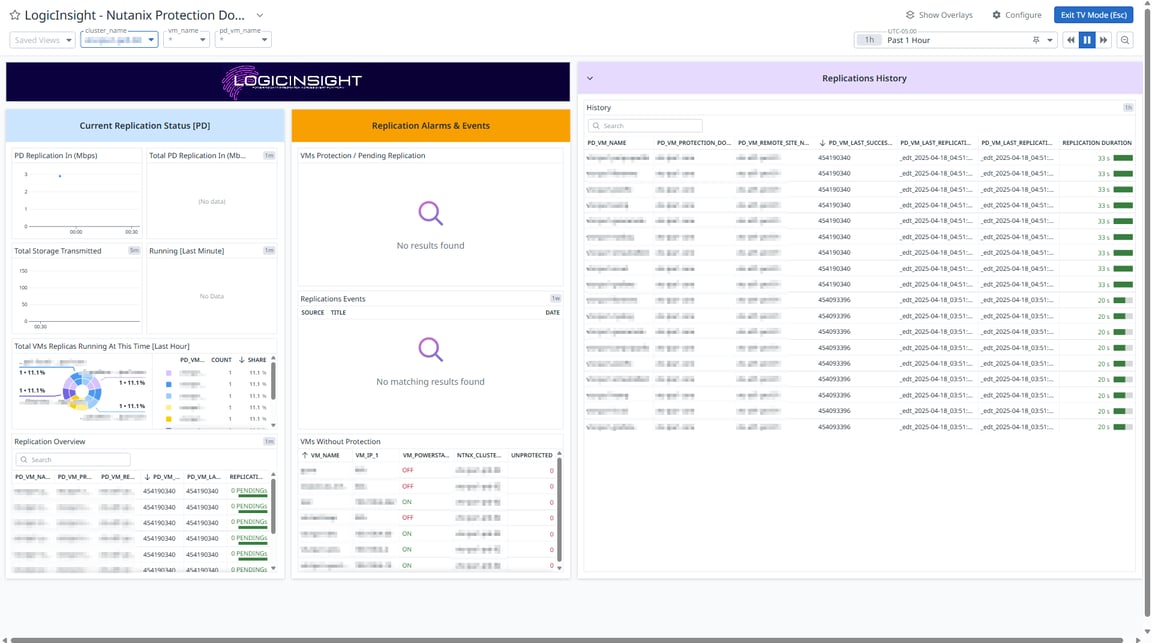
Task: Click the lavender legend color swatch
Action: [168, 373]
